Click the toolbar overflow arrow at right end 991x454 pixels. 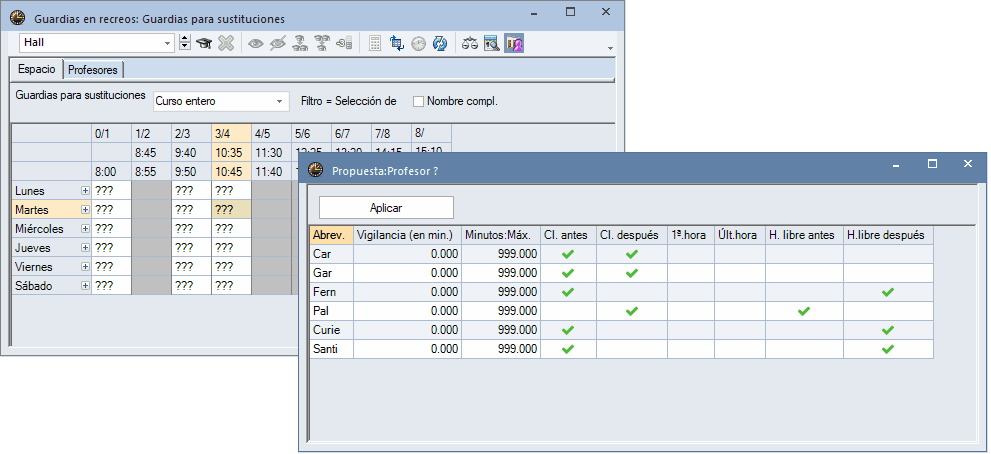(x=610, y=48)
